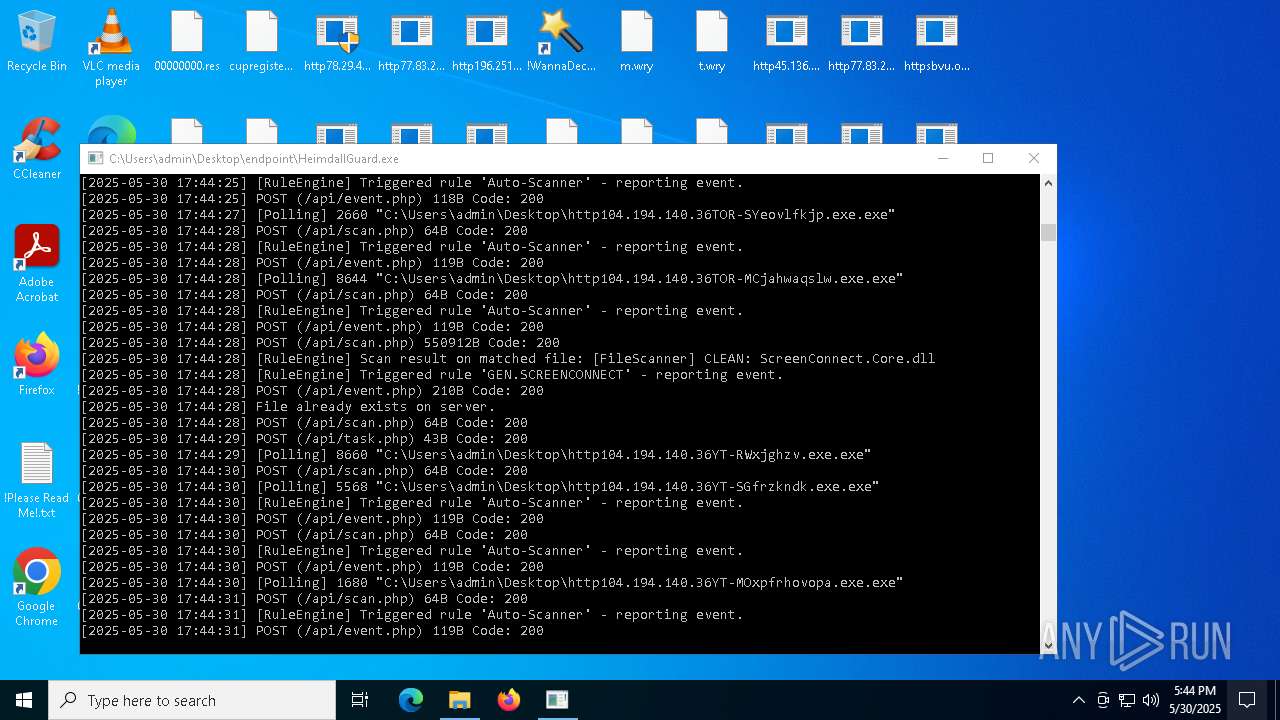
Task: Launch VLC media player shortcut
Action: click(111, 47)
